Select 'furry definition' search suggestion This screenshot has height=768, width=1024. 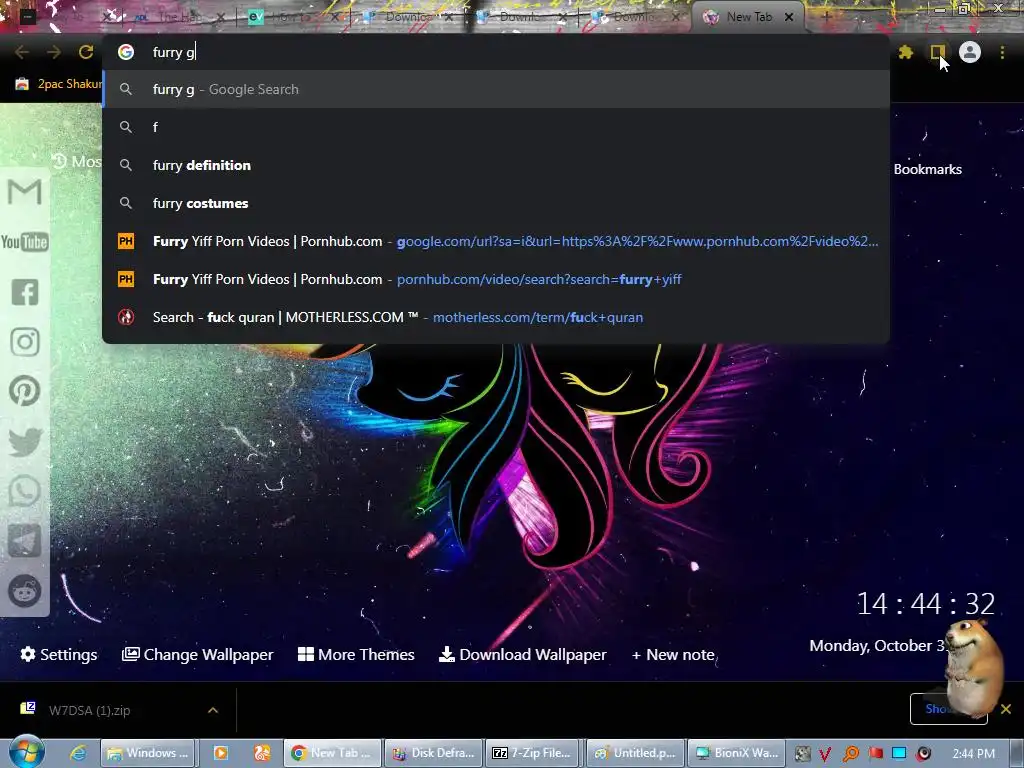pyautogui.click(x=496, y=165)
